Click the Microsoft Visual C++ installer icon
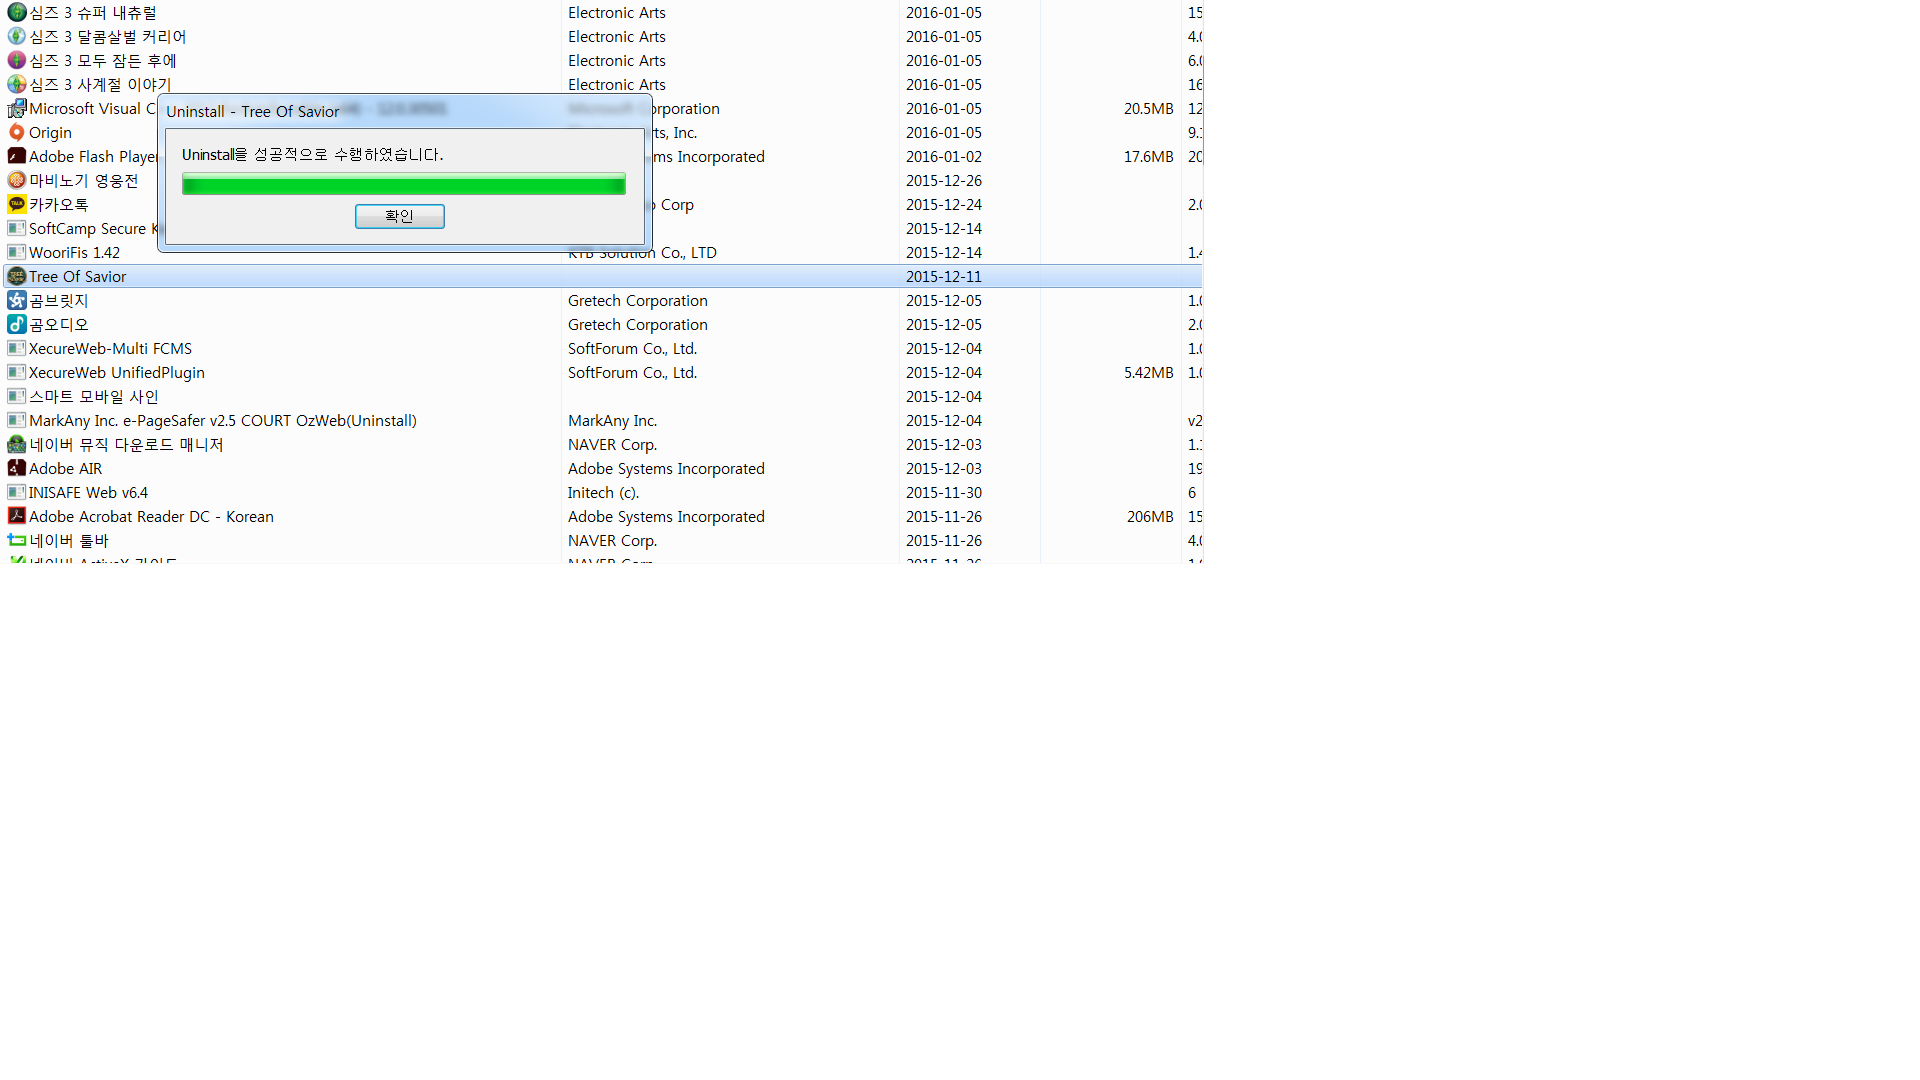Viewport: 1920px width, 1080px height. click(x=16, y=109)
